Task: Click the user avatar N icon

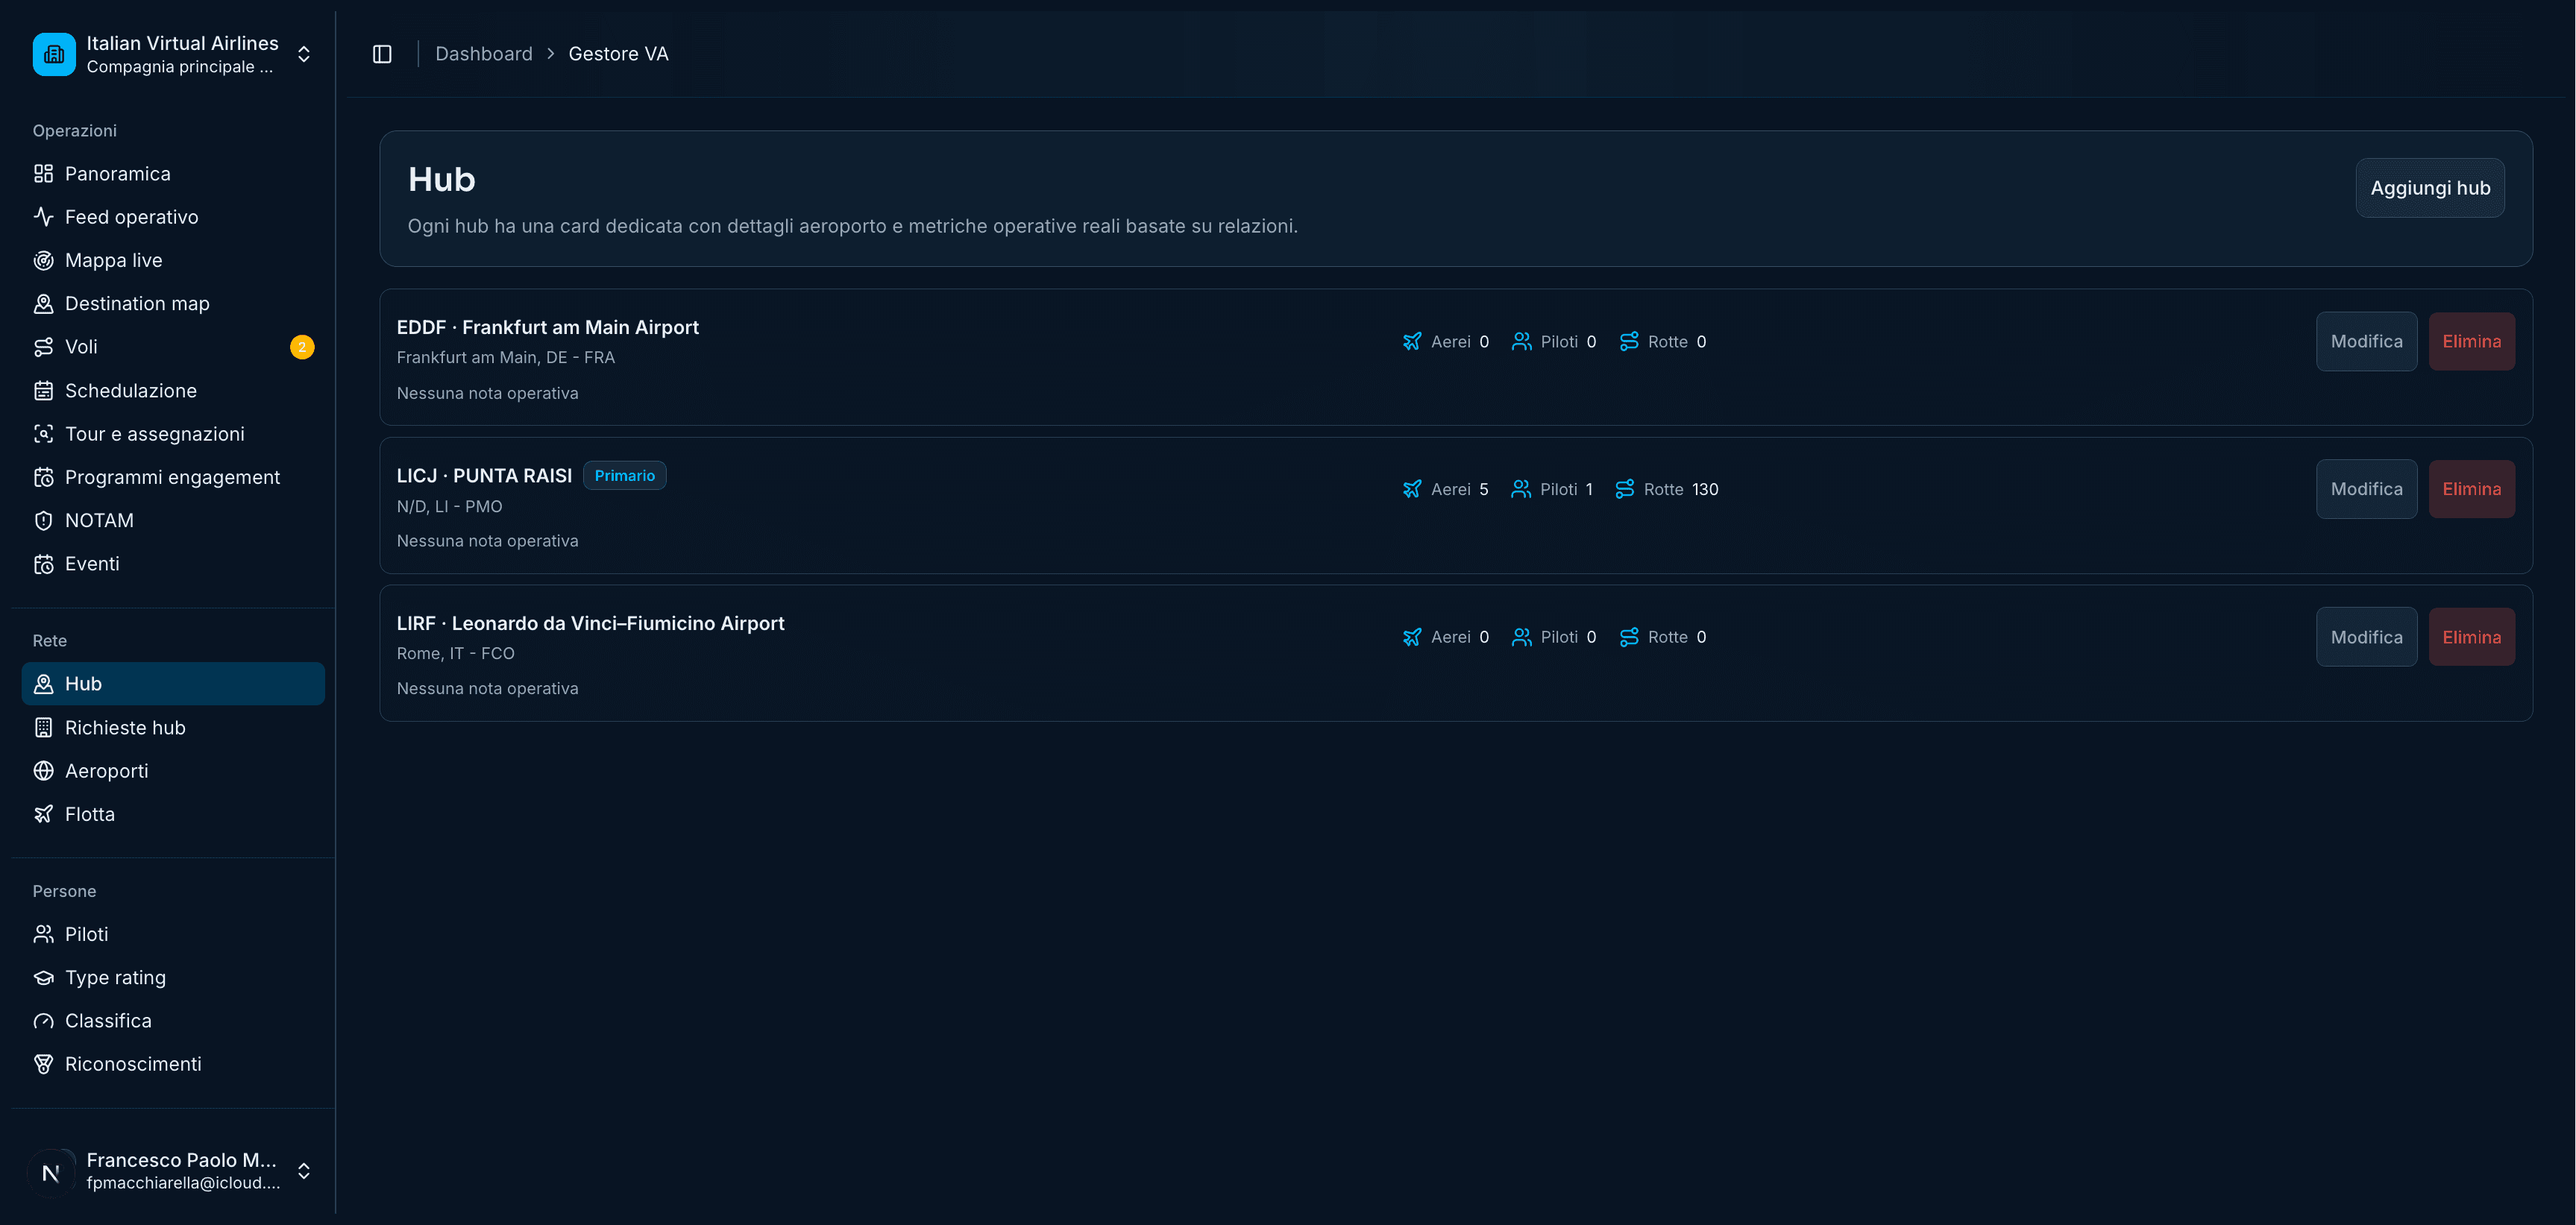Action: 50,1172
